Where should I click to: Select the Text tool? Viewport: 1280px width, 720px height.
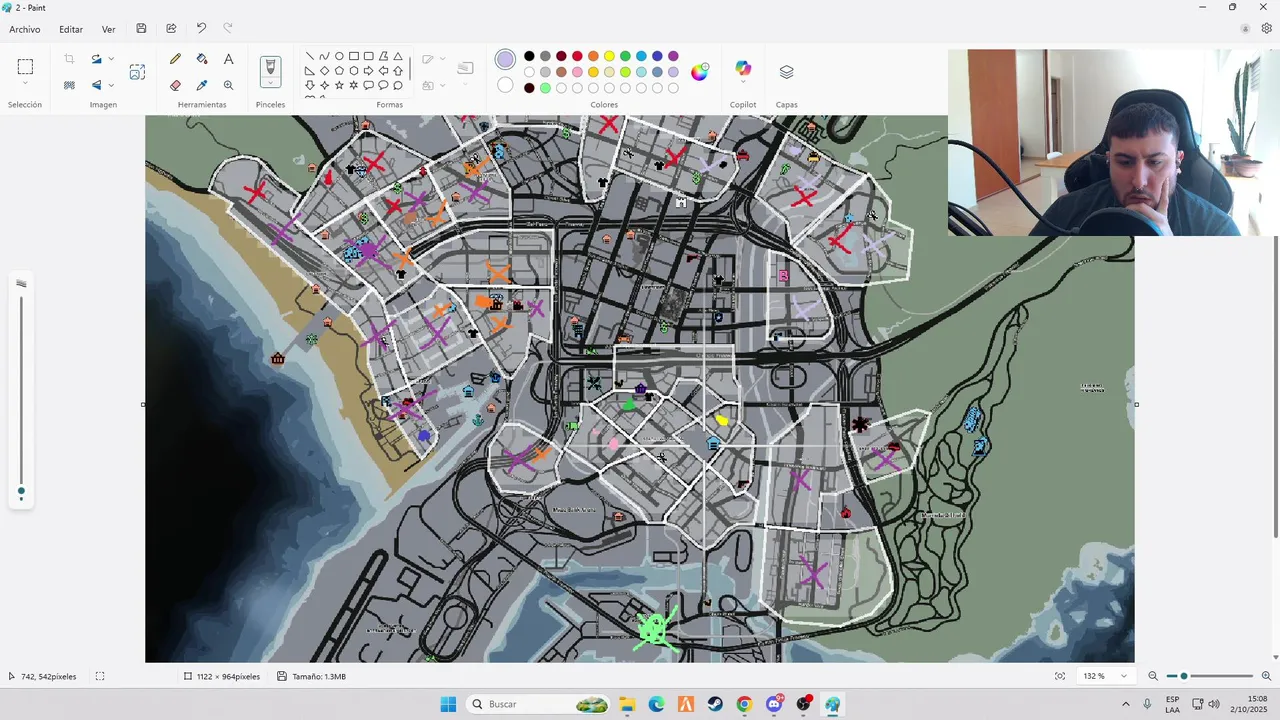(228, 59)
